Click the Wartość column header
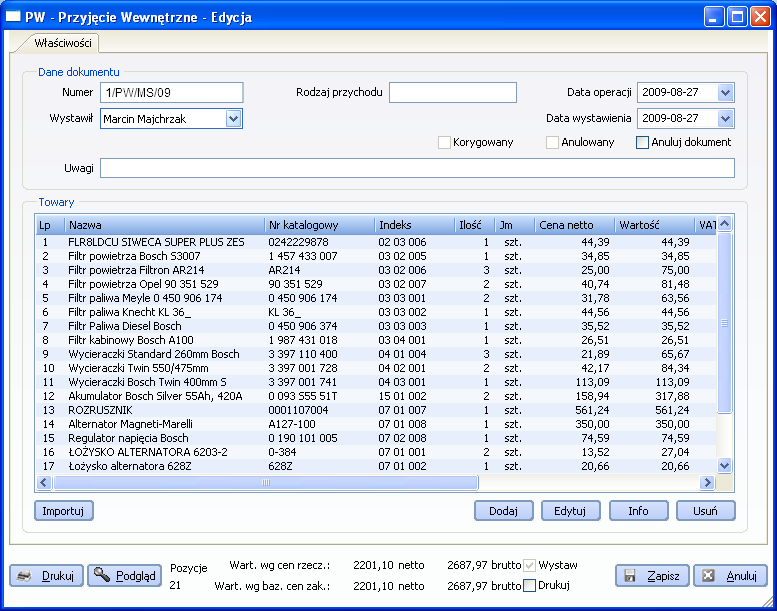Screen dimensions: 777x611 [655, 225]
